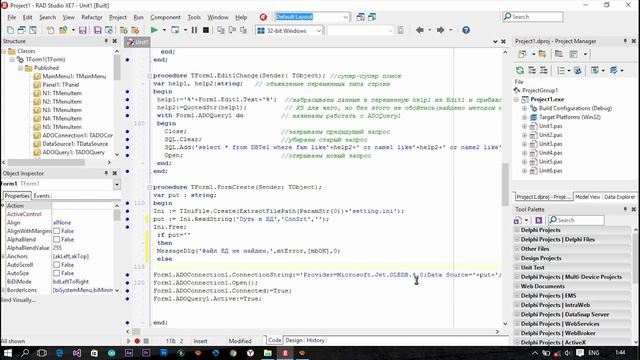Navigate forward with the right arrow icon

(x=440, y=30)
